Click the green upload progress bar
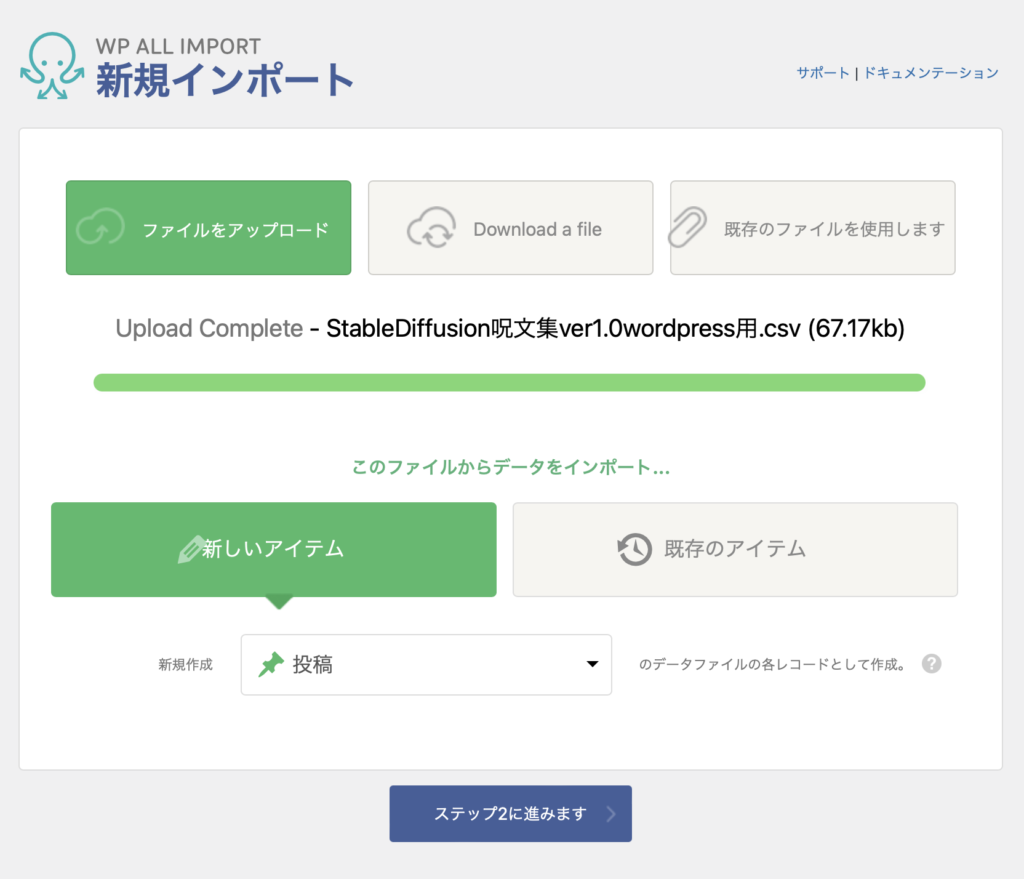Viewport: 1024px width, 879px height. click(x=509, y=382)
